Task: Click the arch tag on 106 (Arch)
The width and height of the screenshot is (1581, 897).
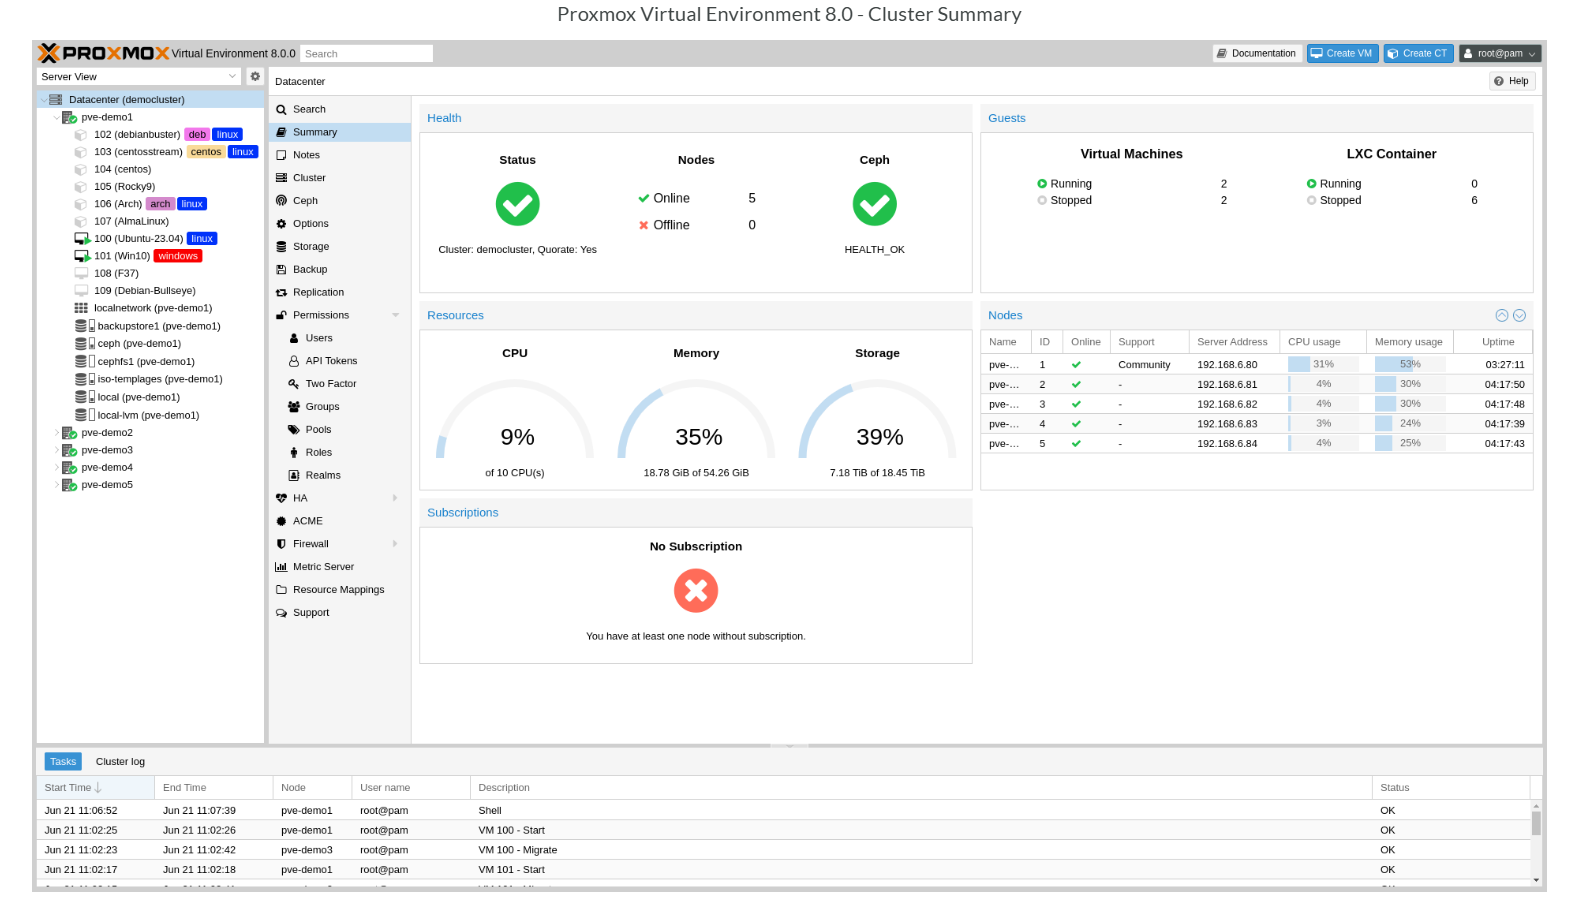Action: tap(160, 204)
